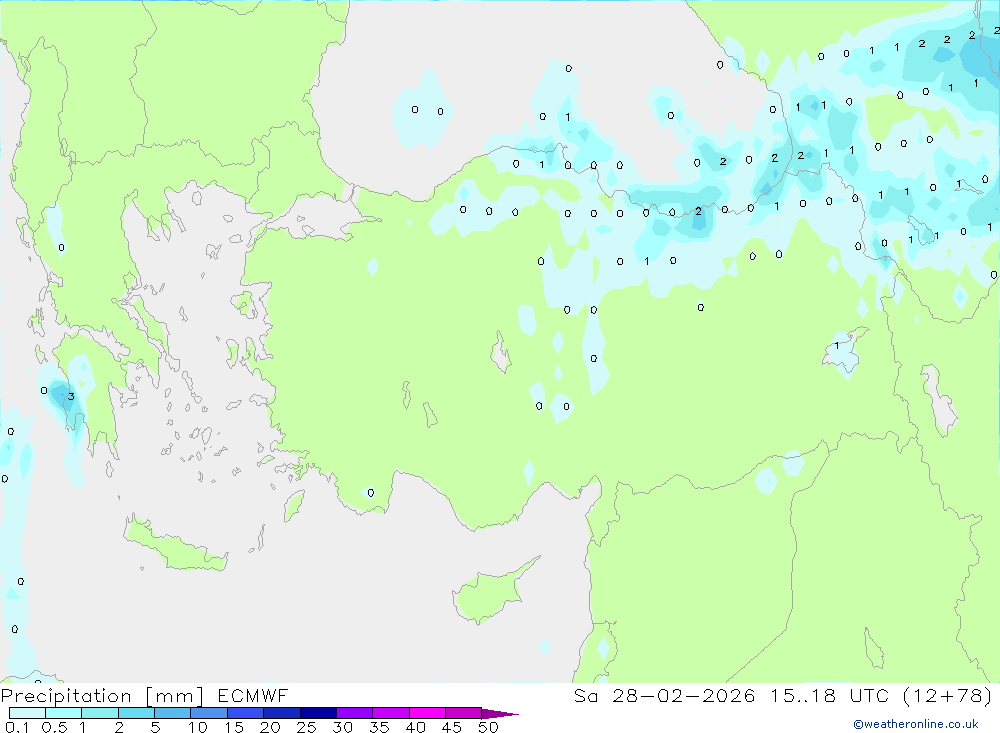This screenshot has height=733, width=1000.
Task: Click the date 'Sa 28-02-2026'
Action: coord(664,695)
